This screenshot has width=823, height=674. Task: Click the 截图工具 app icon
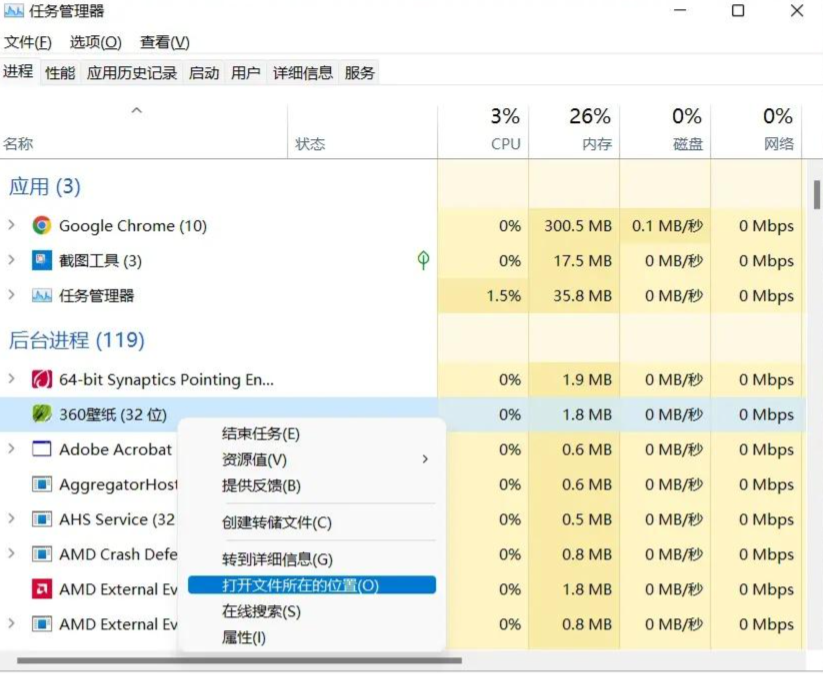coord(41,261)
